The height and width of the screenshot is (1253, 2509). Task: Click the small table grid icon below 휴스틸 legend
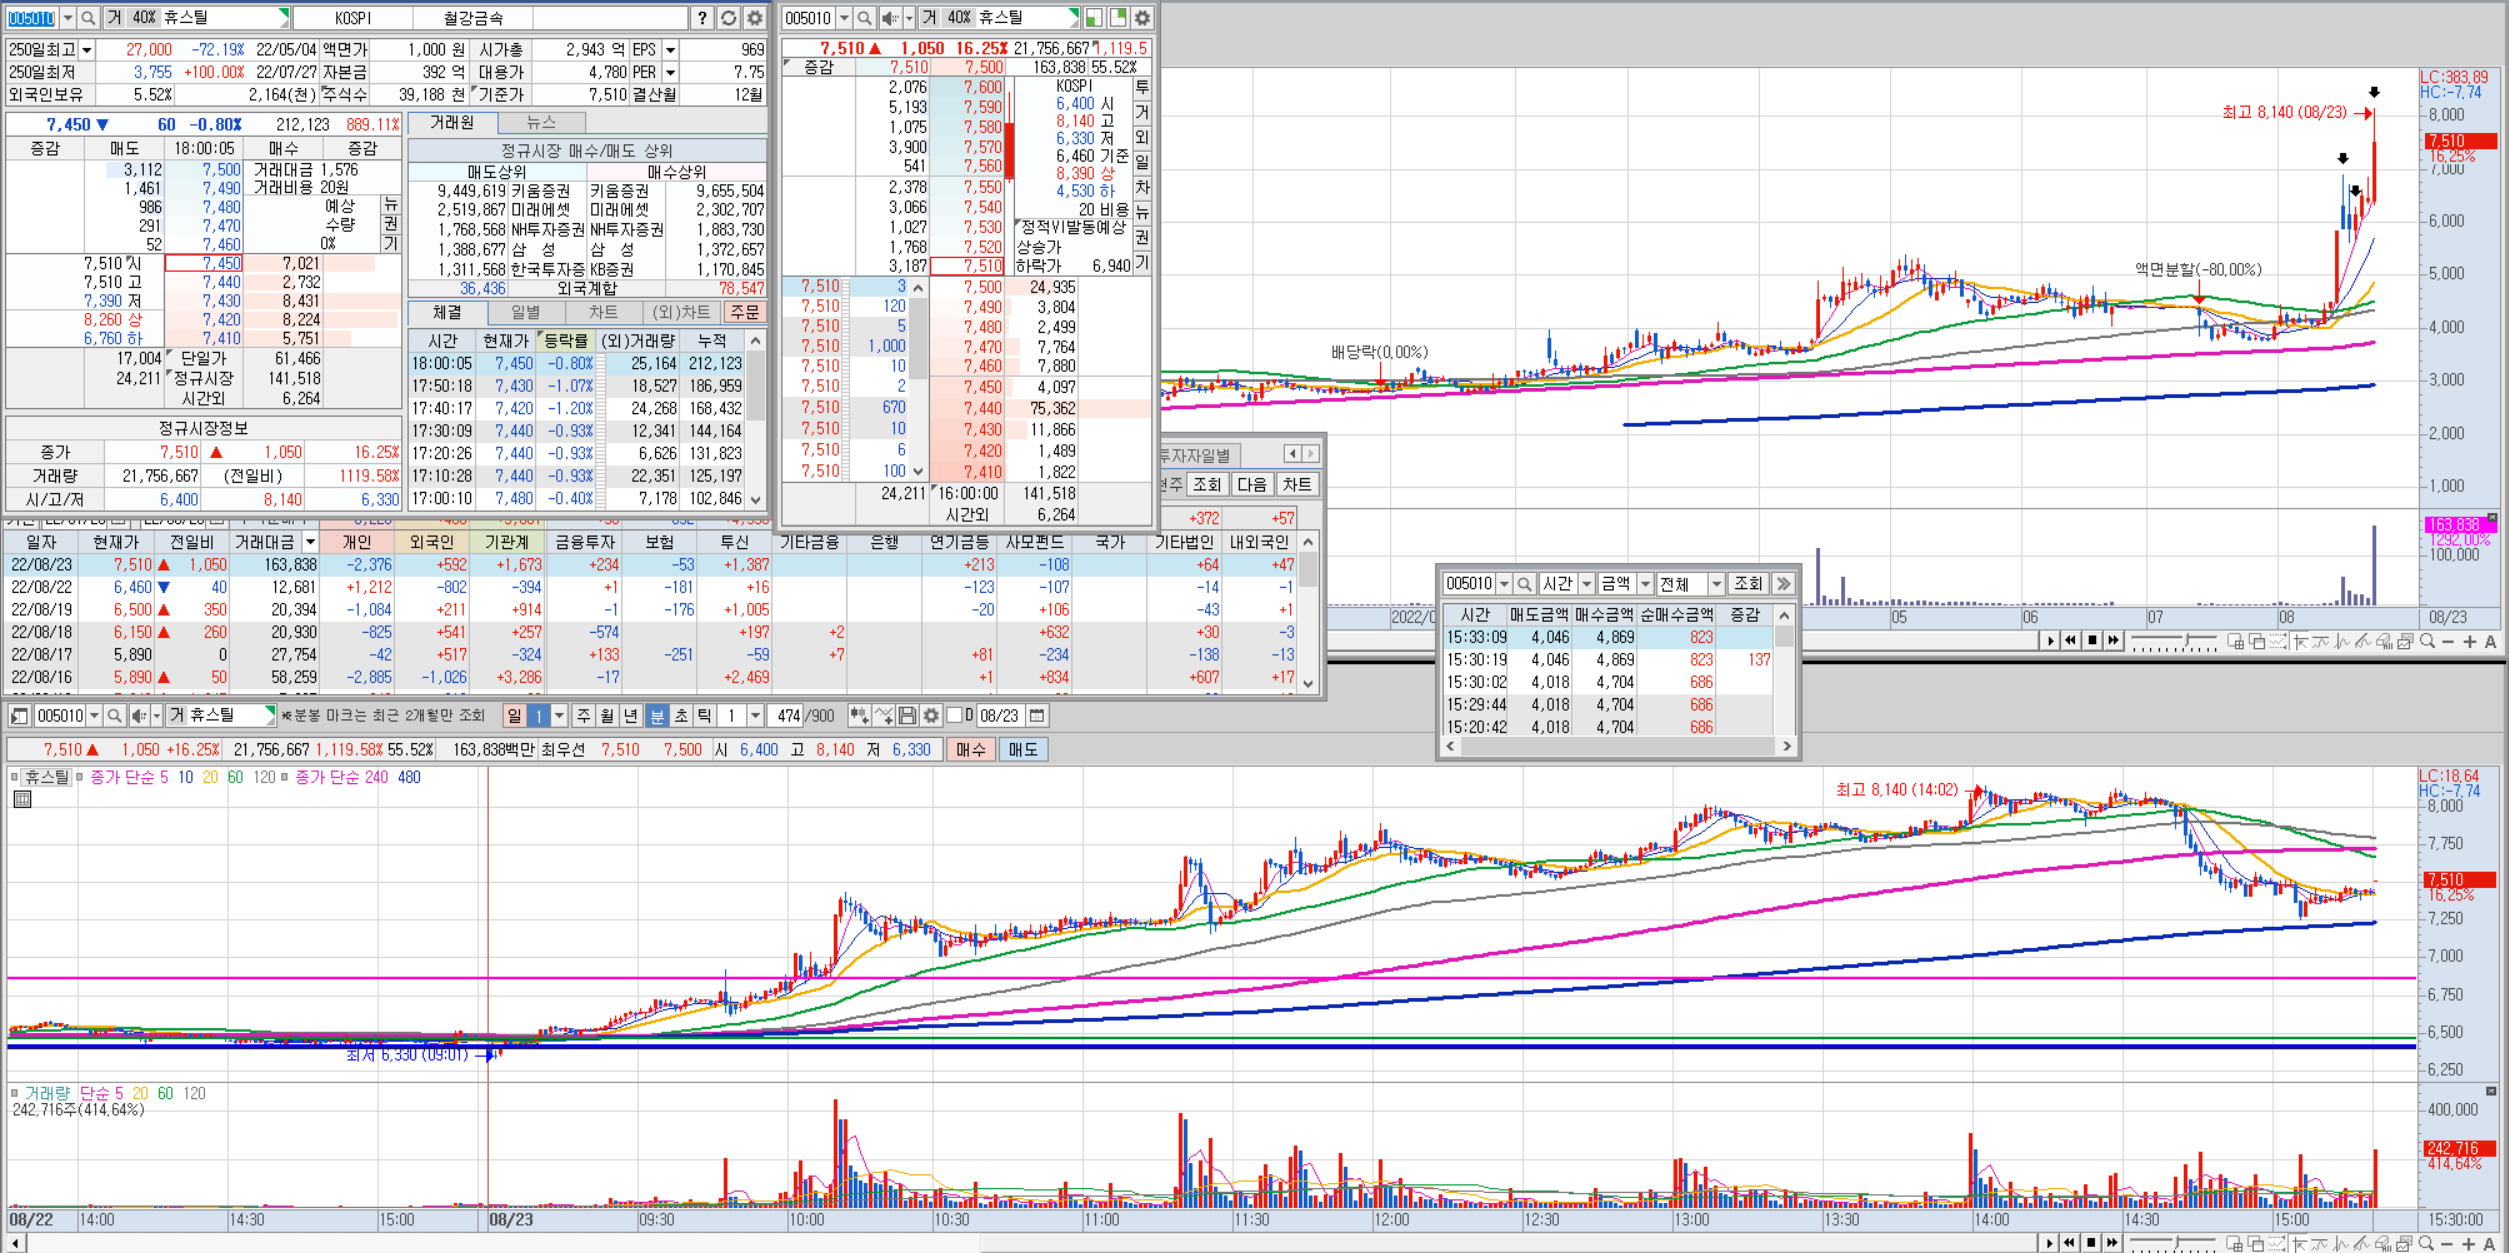point(22,799)
